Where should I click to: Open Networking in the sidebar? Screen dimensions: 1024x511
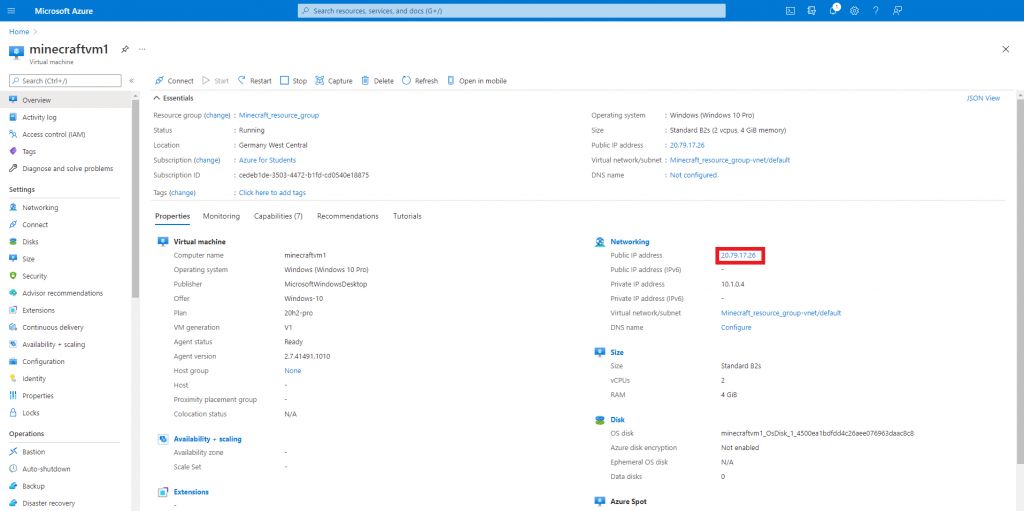click(x=40, y=207)
